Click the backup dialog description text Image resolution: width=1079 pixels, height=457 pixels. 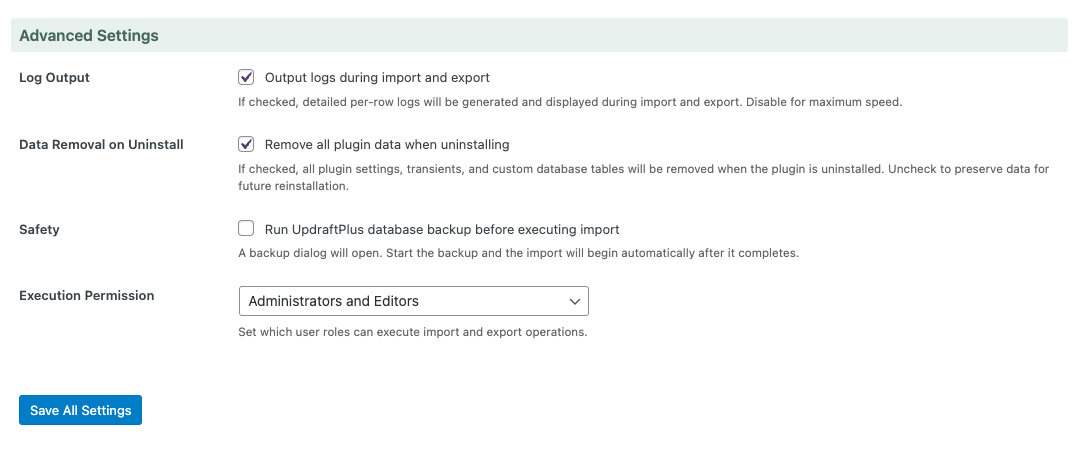coord(518,253)
